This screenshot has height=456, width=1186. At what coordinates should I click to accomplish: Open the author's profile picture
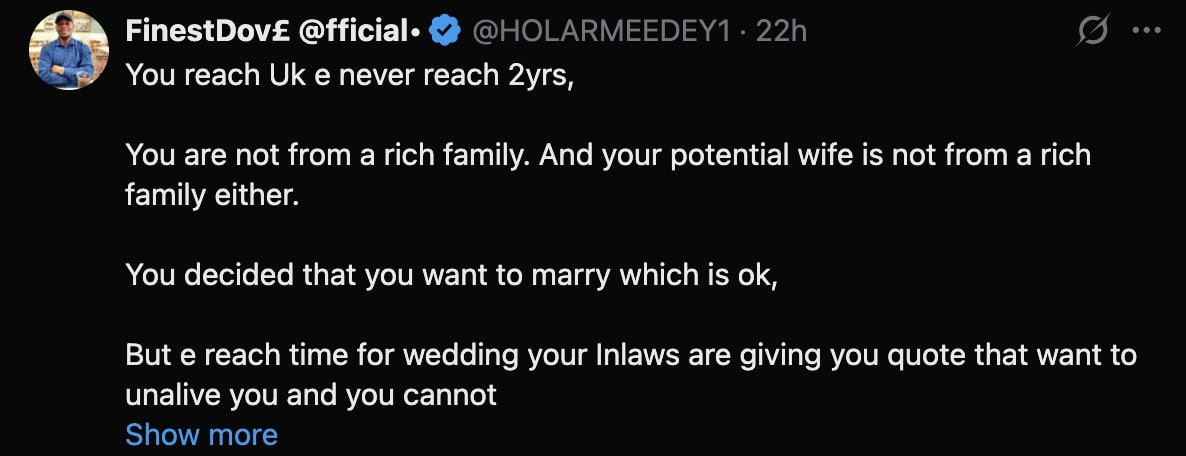69,52
